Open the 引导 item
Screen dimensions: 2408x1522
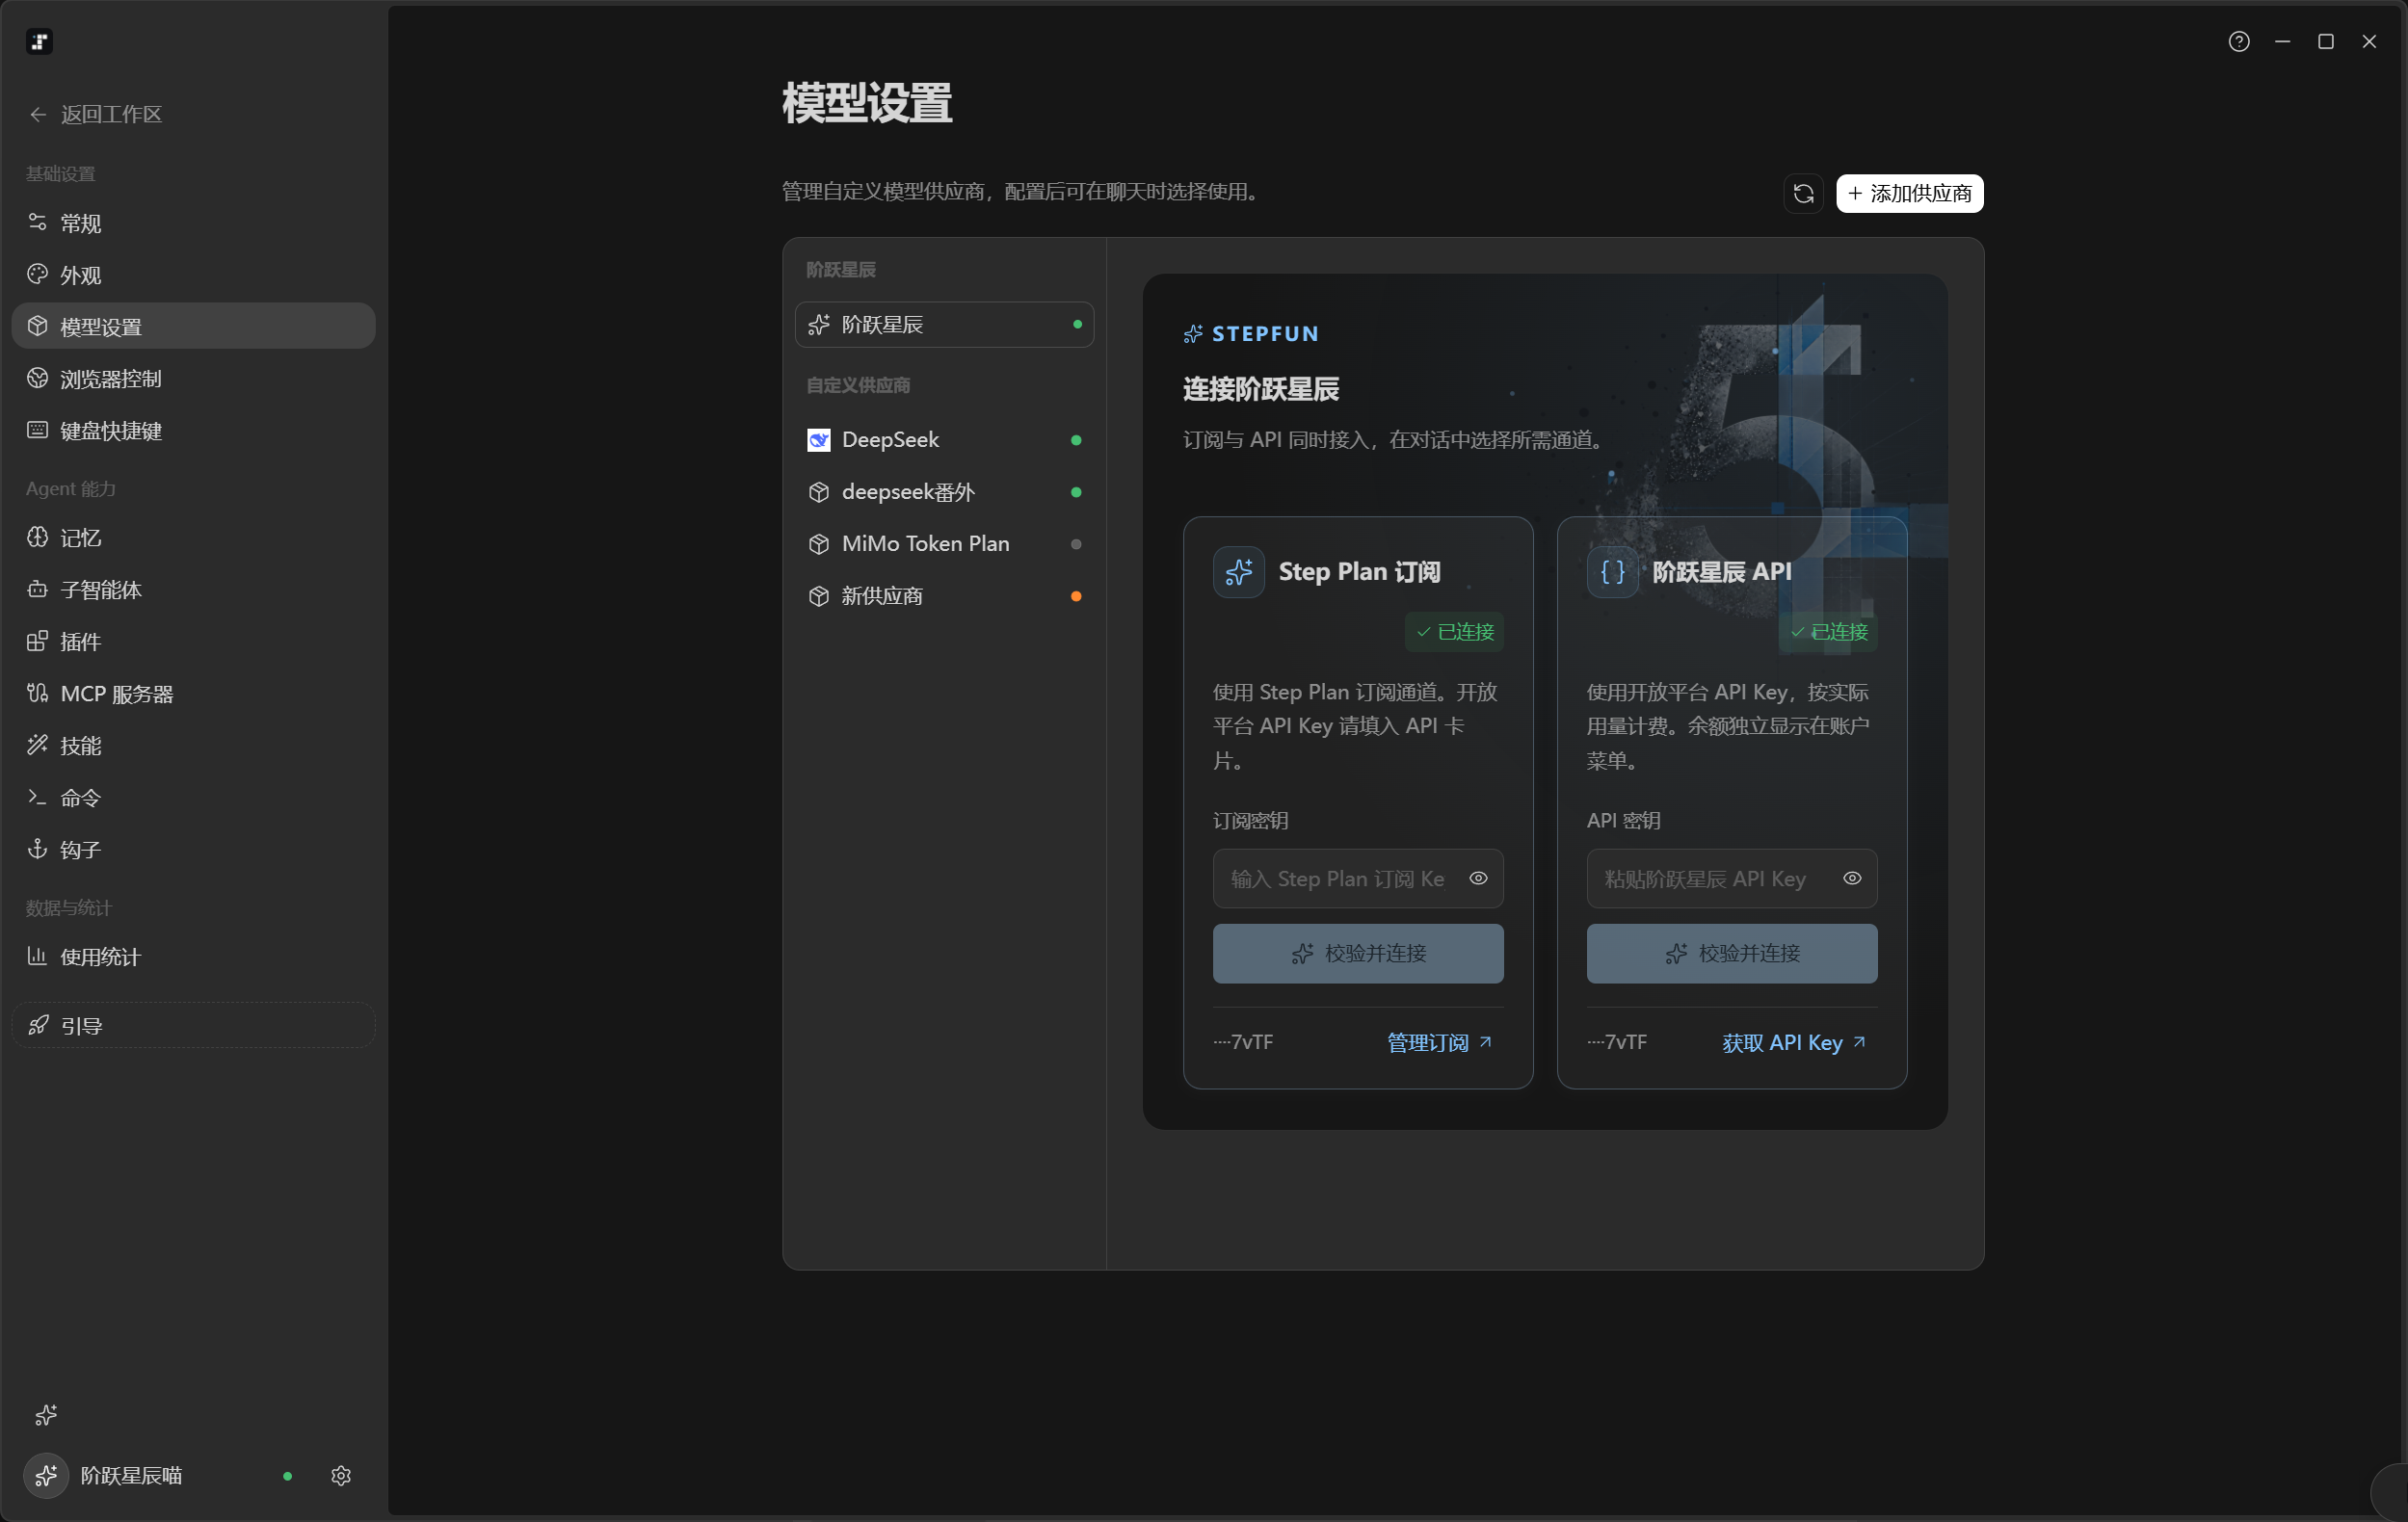coord(193,1025)
